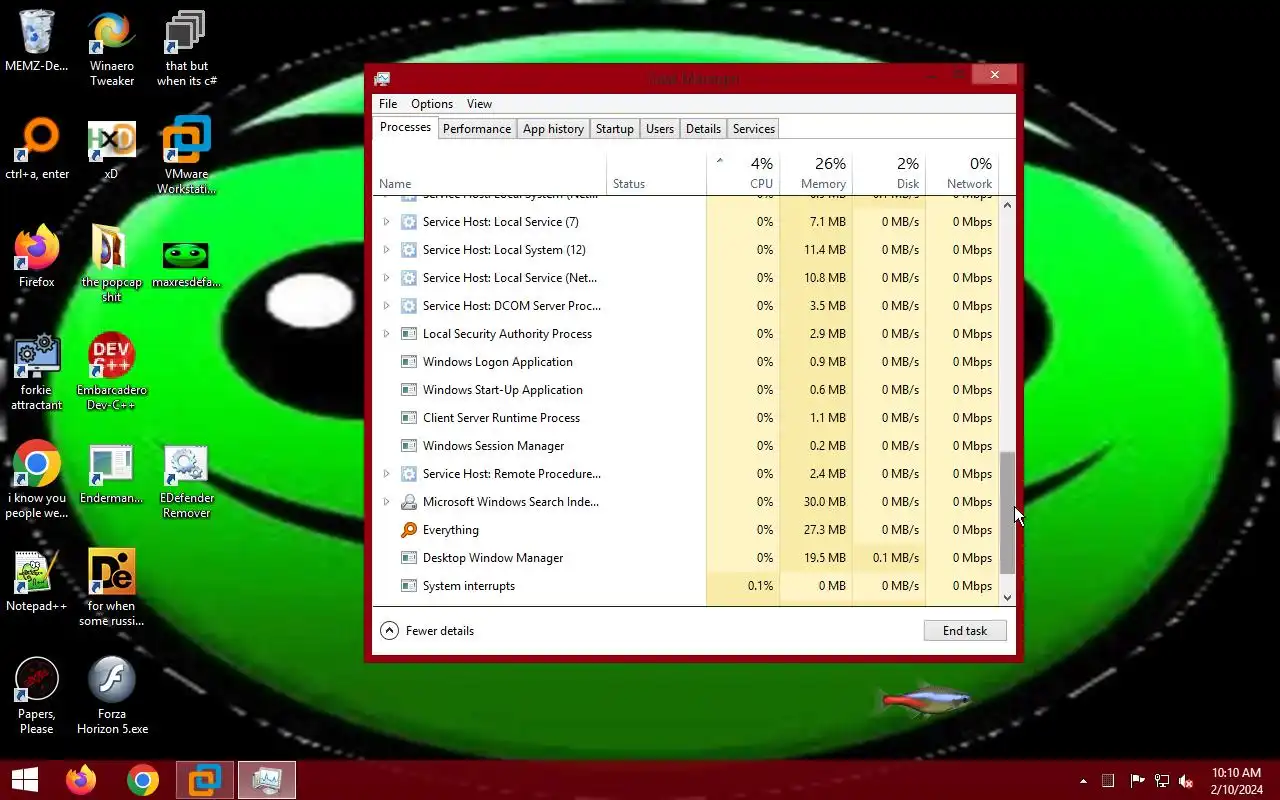Select 'the popcap shit' folder icon
This screenshot has width=1280, height=800.
point(111,264)
